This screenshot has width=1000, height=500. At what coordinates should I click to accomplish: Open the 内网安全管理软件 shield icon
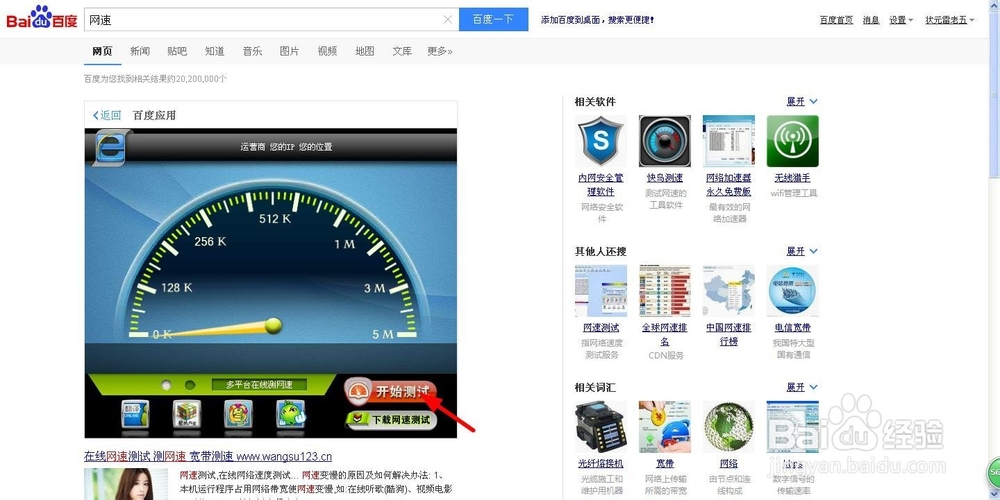(601, 141)
